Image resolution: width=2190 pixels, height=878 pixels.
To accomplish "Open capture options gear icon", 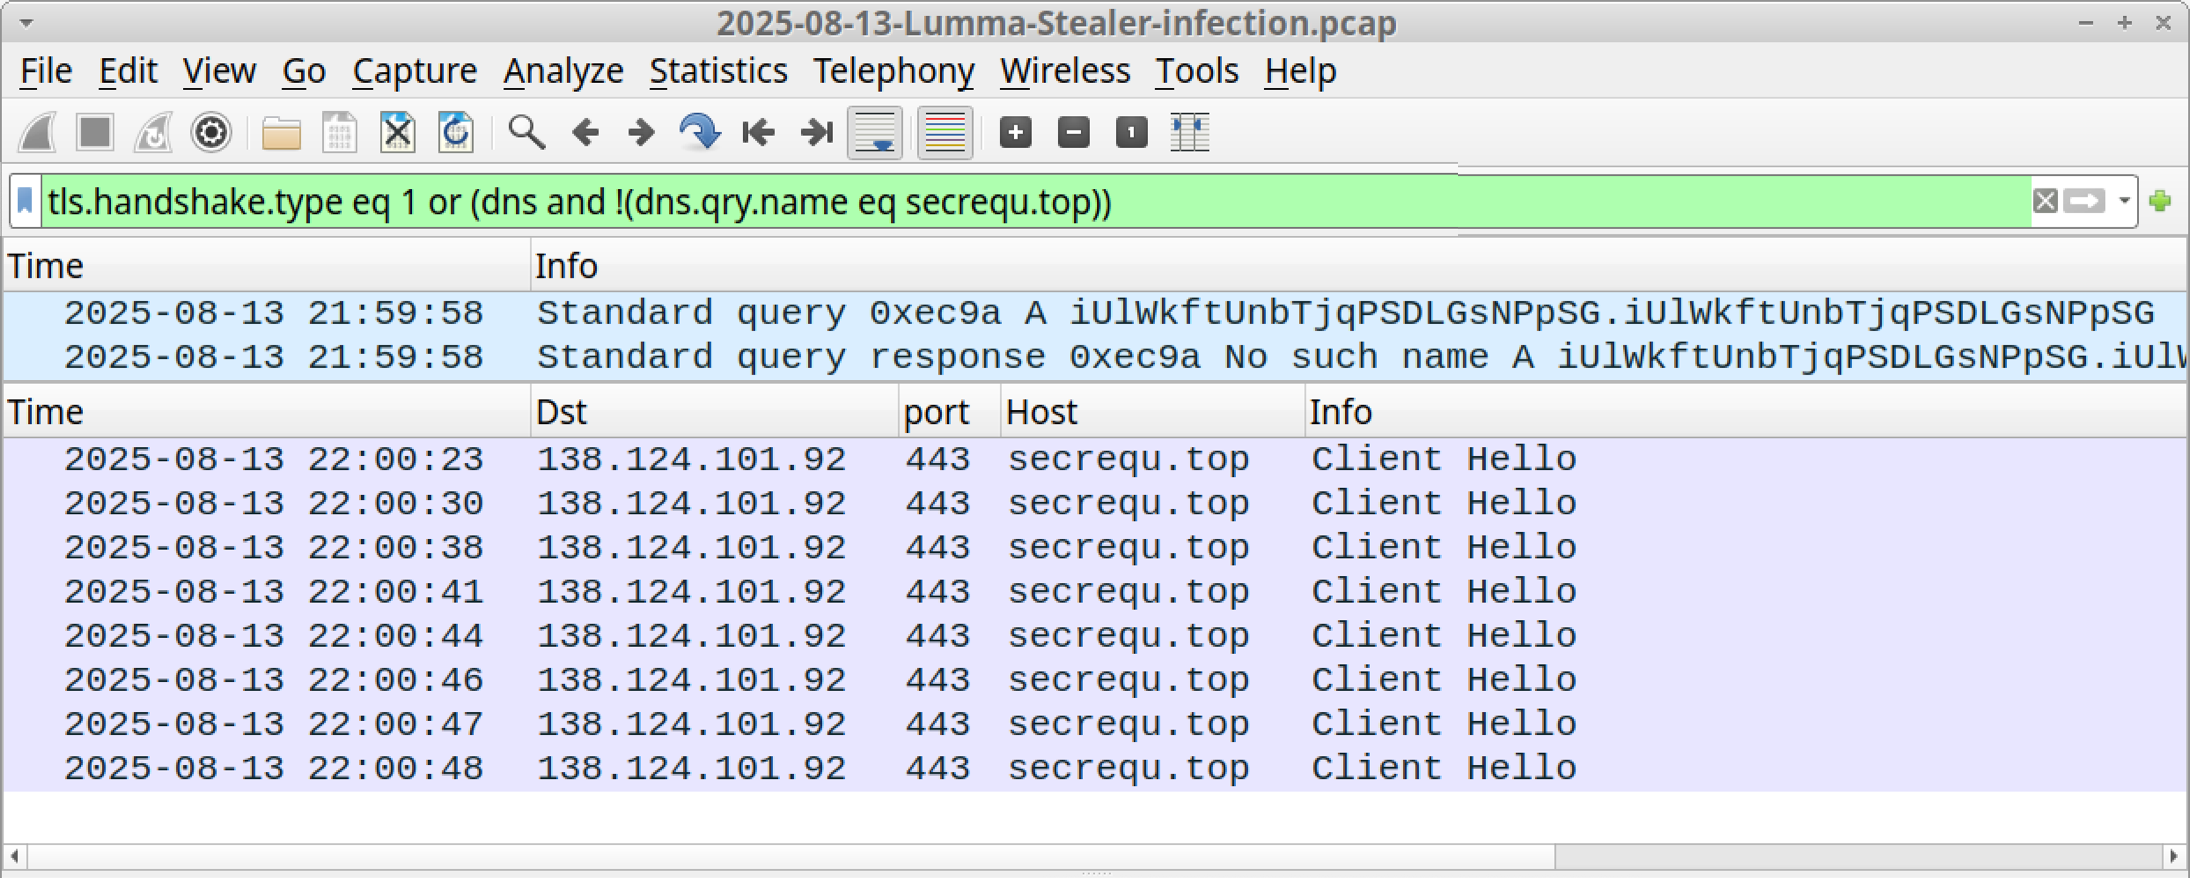I will [211, 132].
